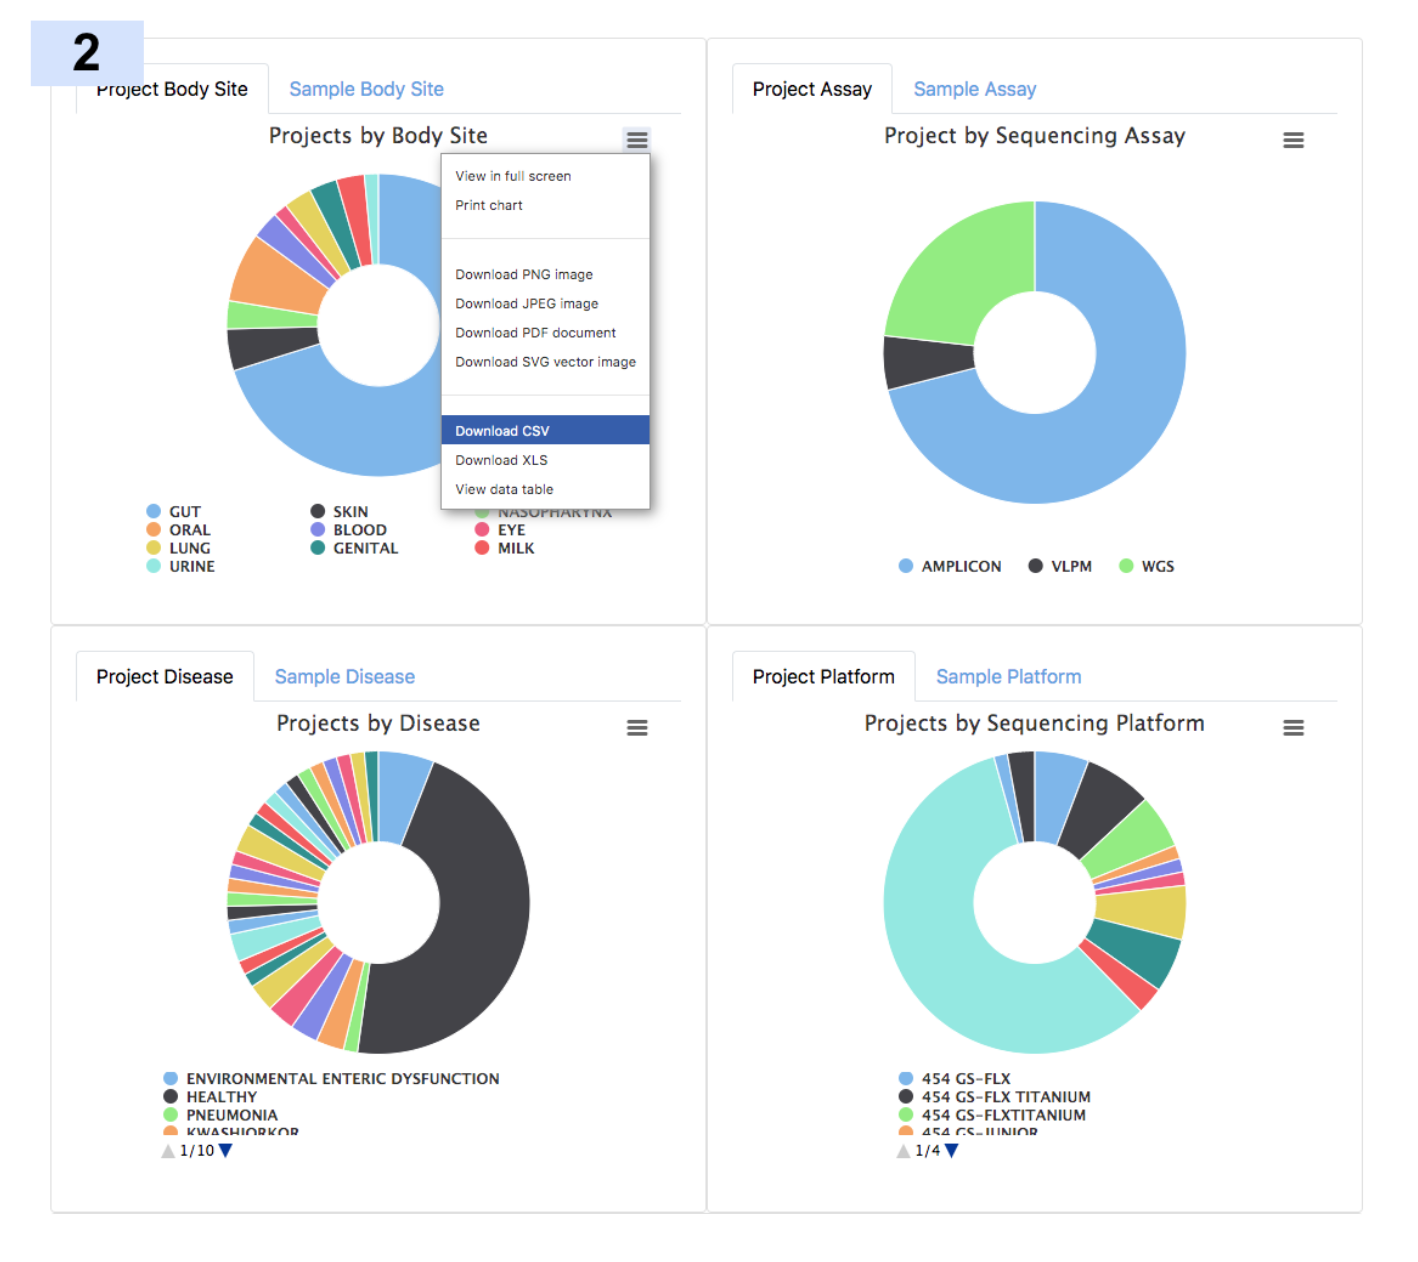Toggle SKIN legend item

coord(339,511)
